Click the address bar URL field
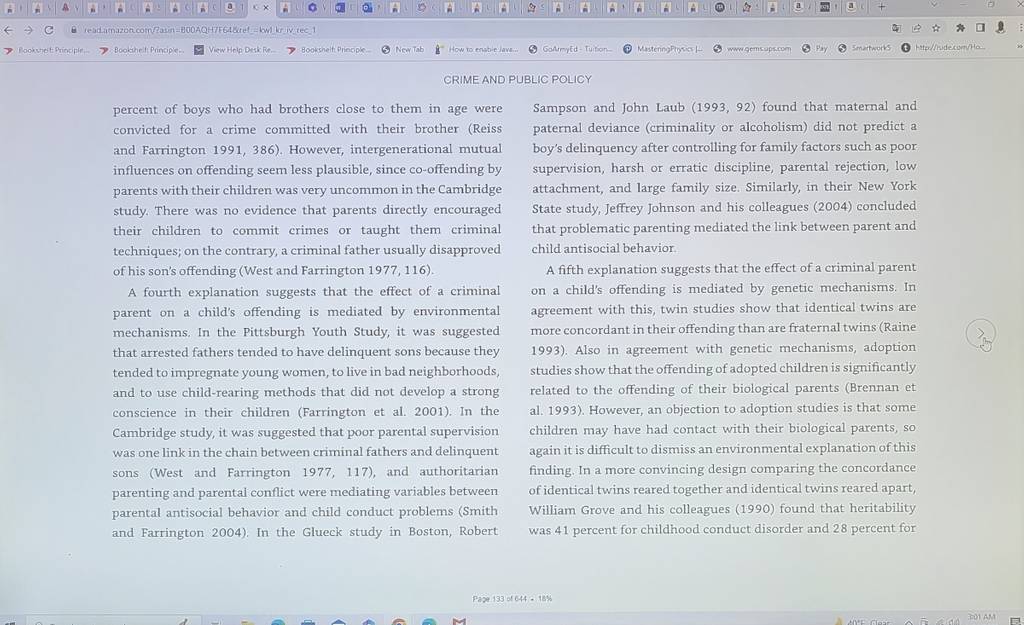This screenshot has width=1024, height=625. (457, 29)
